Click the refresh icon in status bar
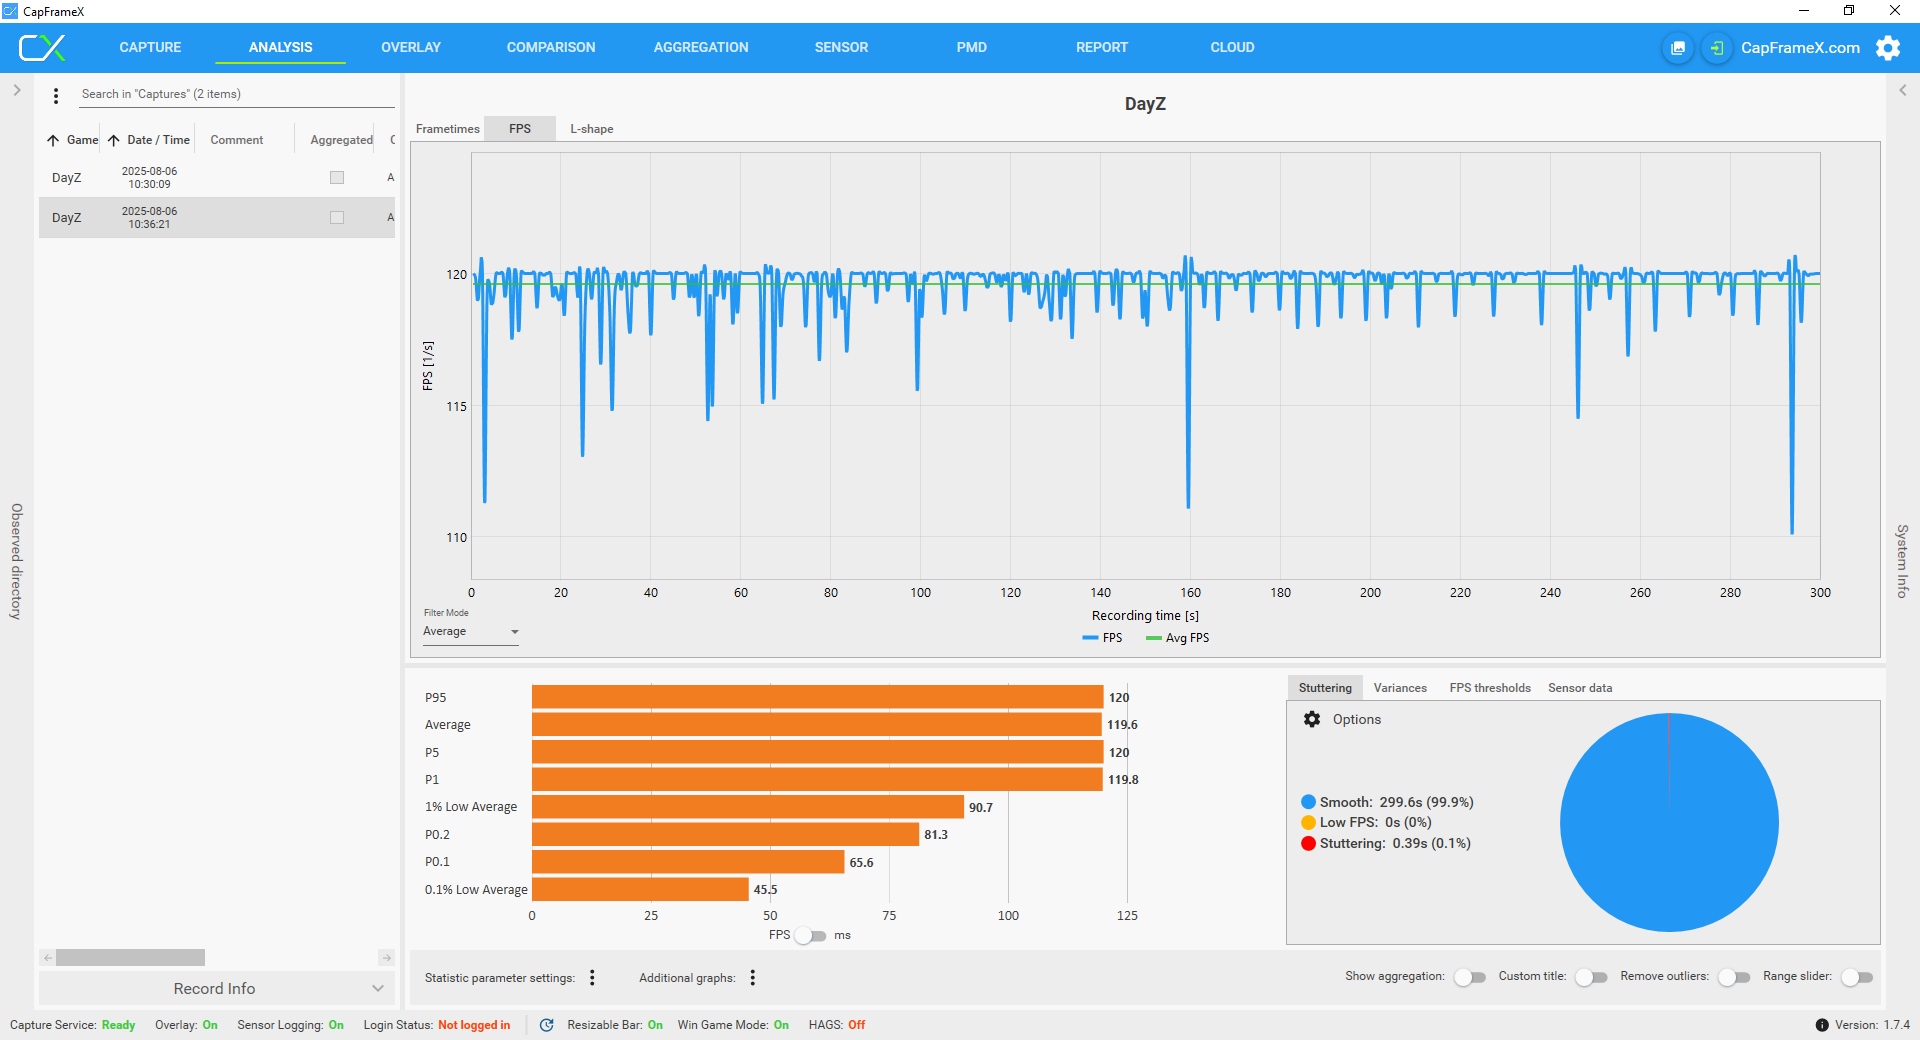 tap(546, 1025)
